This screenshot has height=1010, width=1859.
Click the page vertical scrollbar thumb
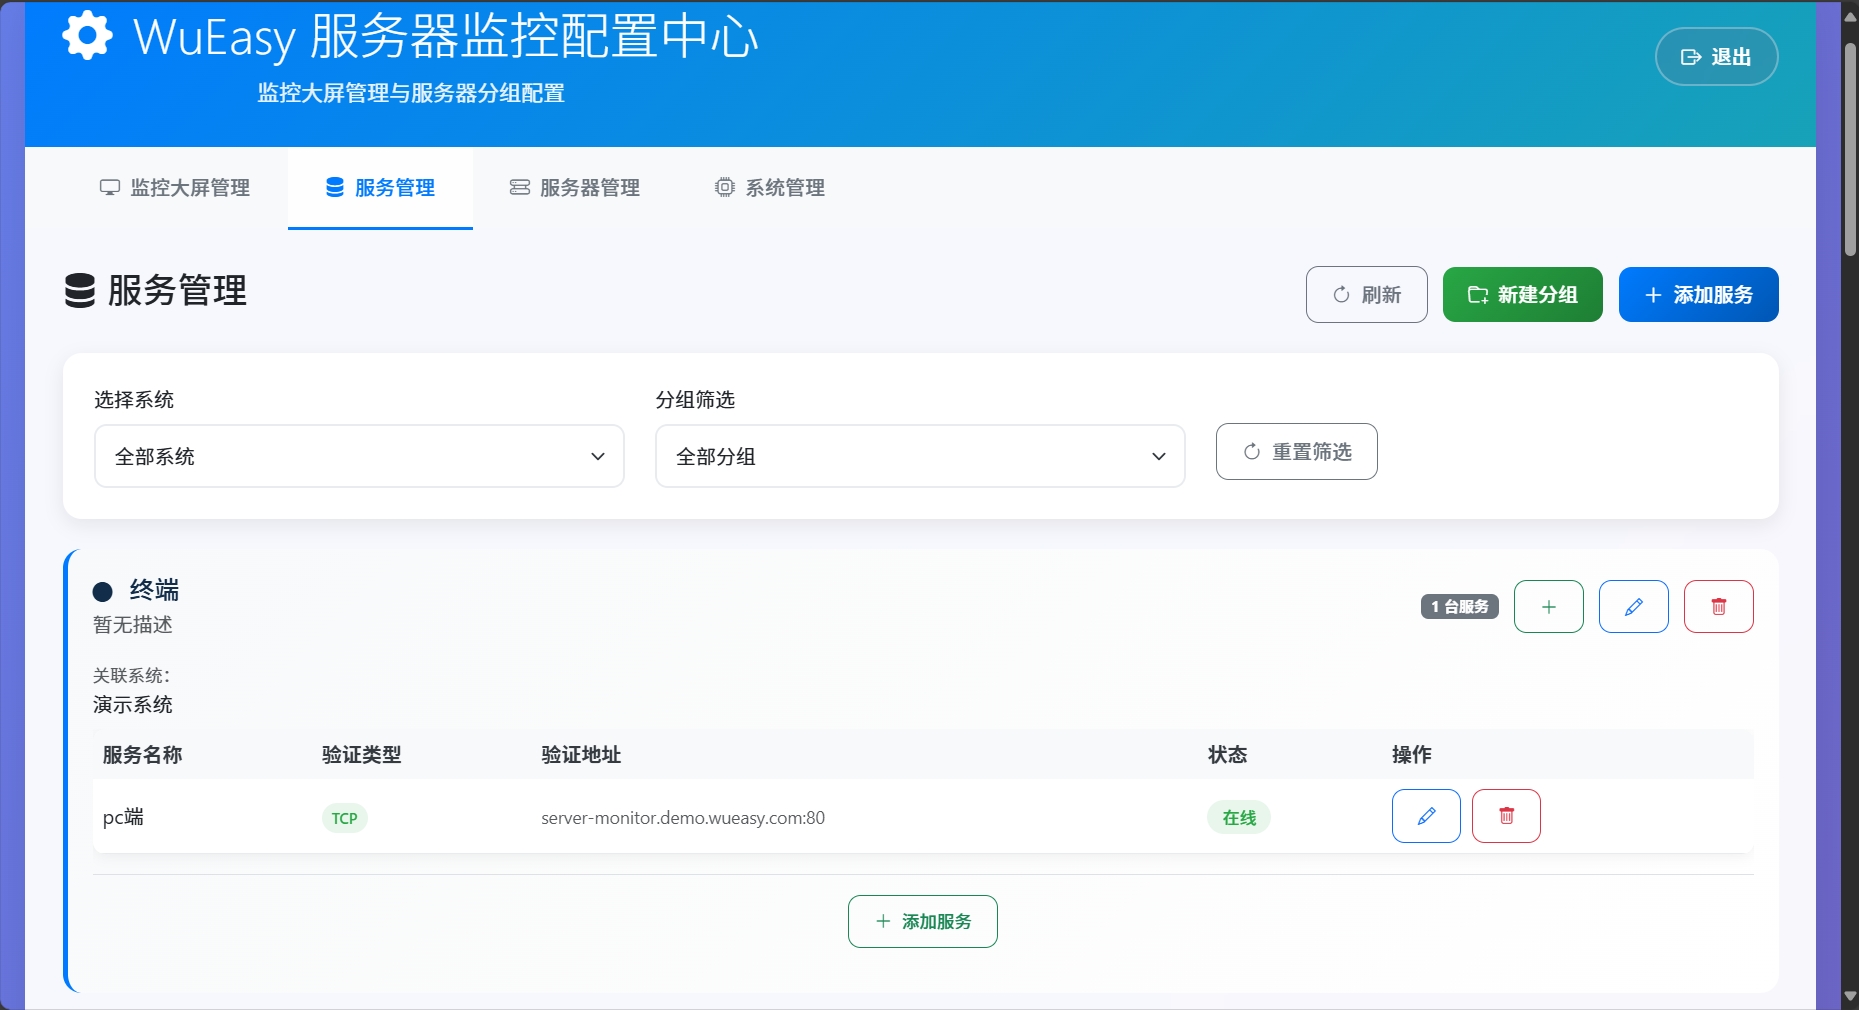click(1850, 150)
